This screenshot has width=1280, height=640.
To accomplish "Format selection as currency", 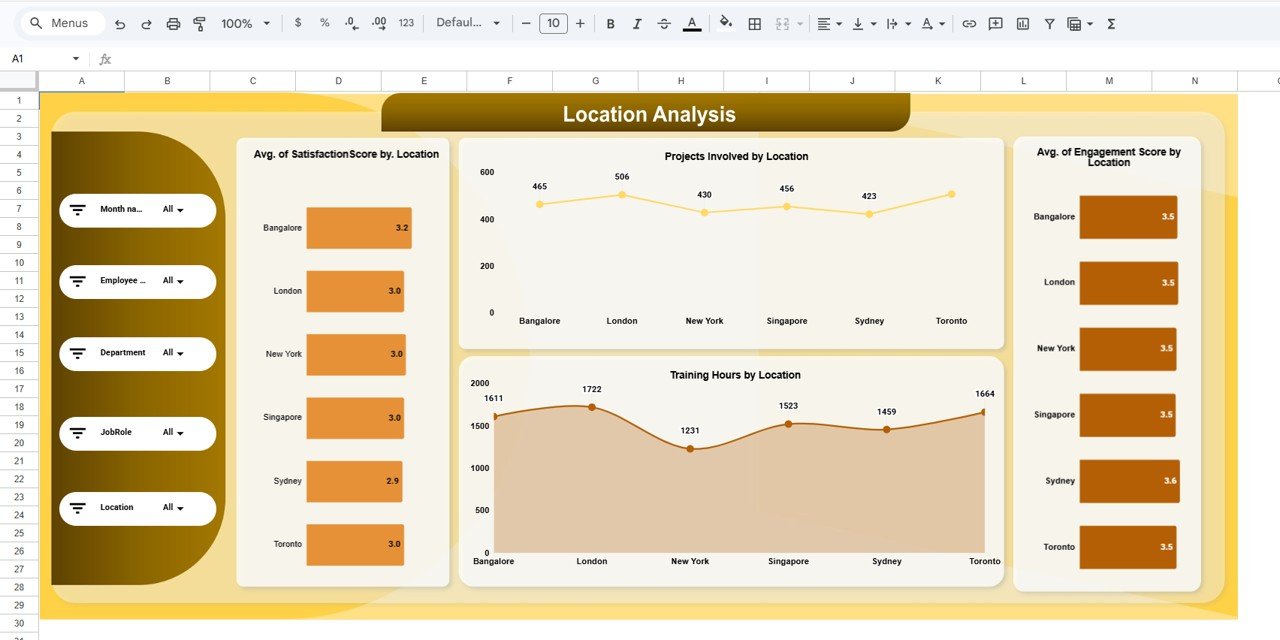I will tap(297, 22).
